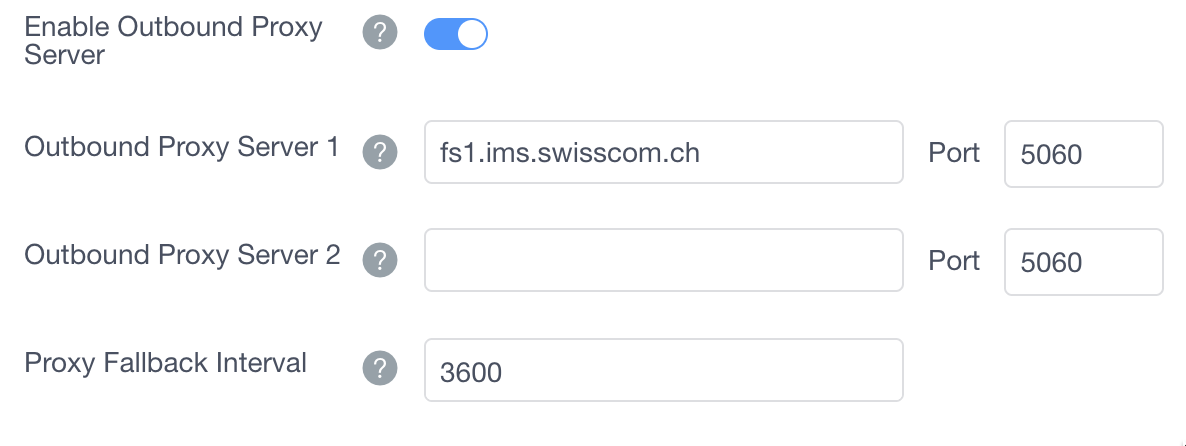Click the Proxy Fallback Interval label
Image resolution: width=1186 pixels, height=446 pixels.
pyautogui.click(x=166, y=362)
